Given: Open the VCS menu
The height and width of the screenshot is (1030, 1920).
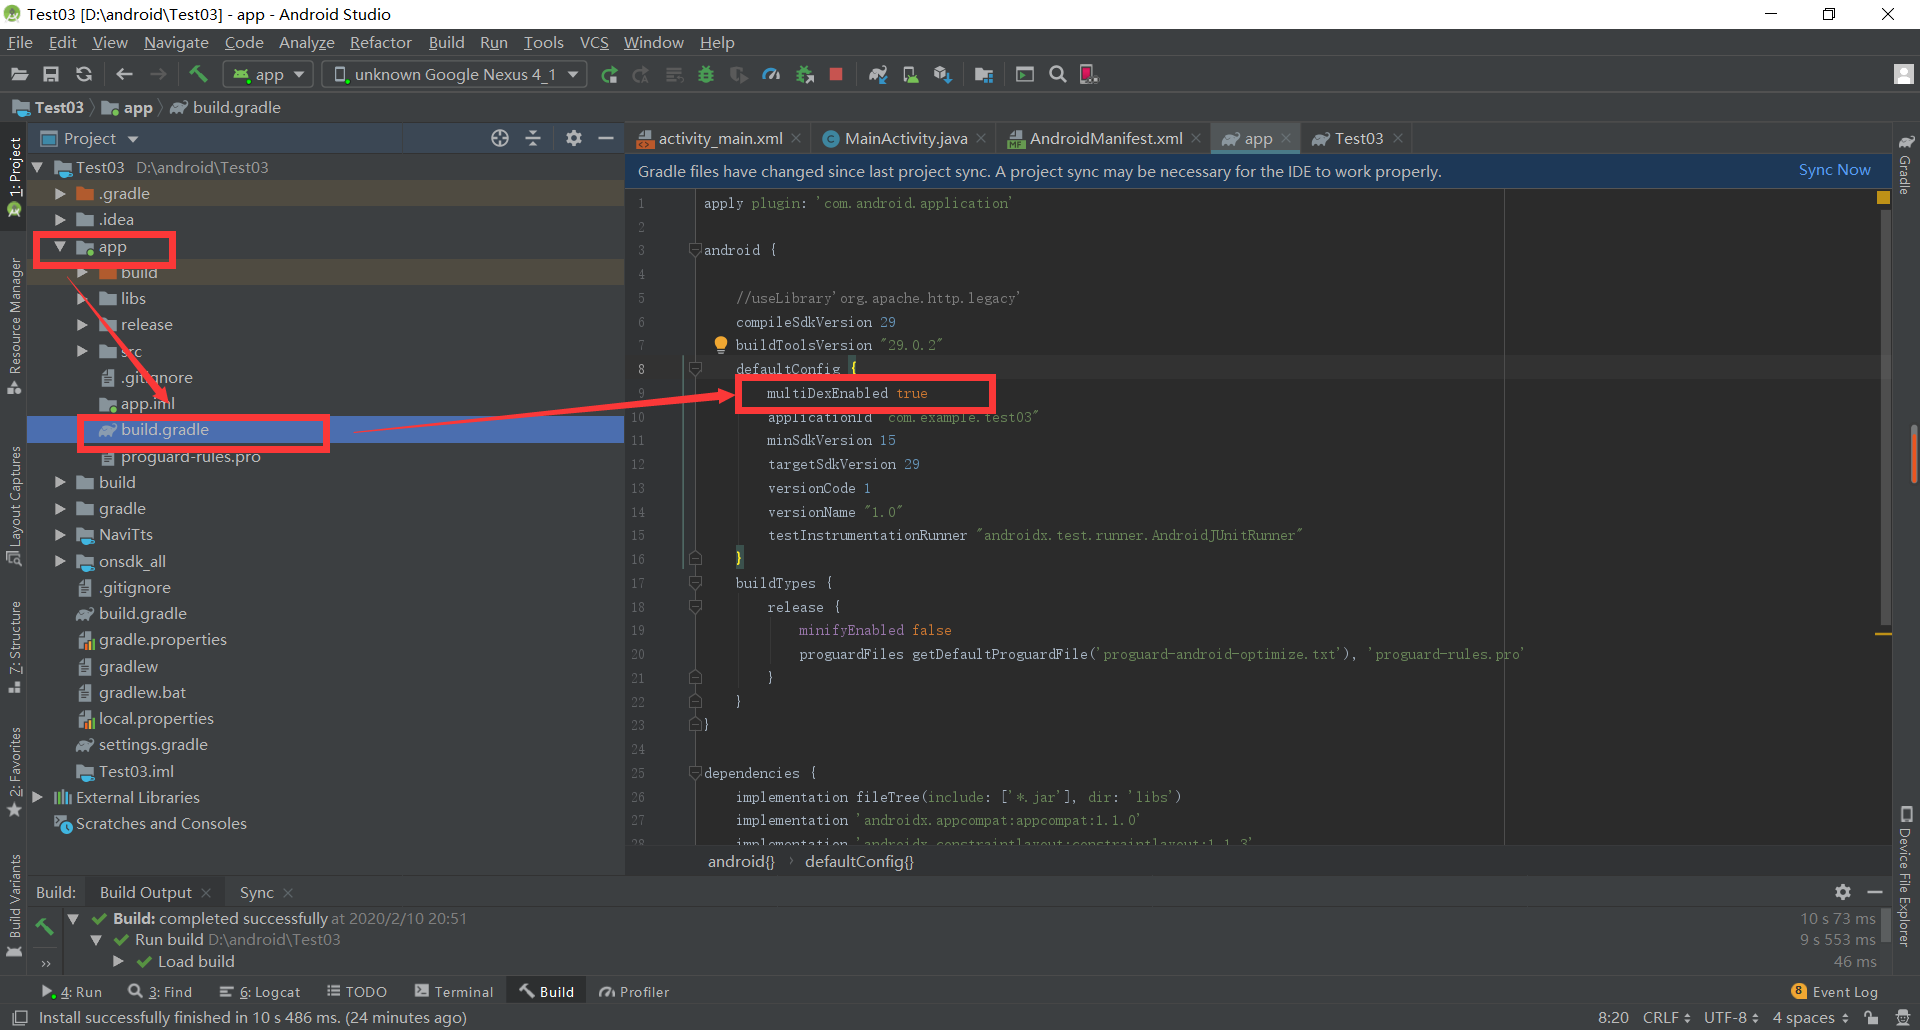Looking at the screenshot, I should (x=594, y=42).
